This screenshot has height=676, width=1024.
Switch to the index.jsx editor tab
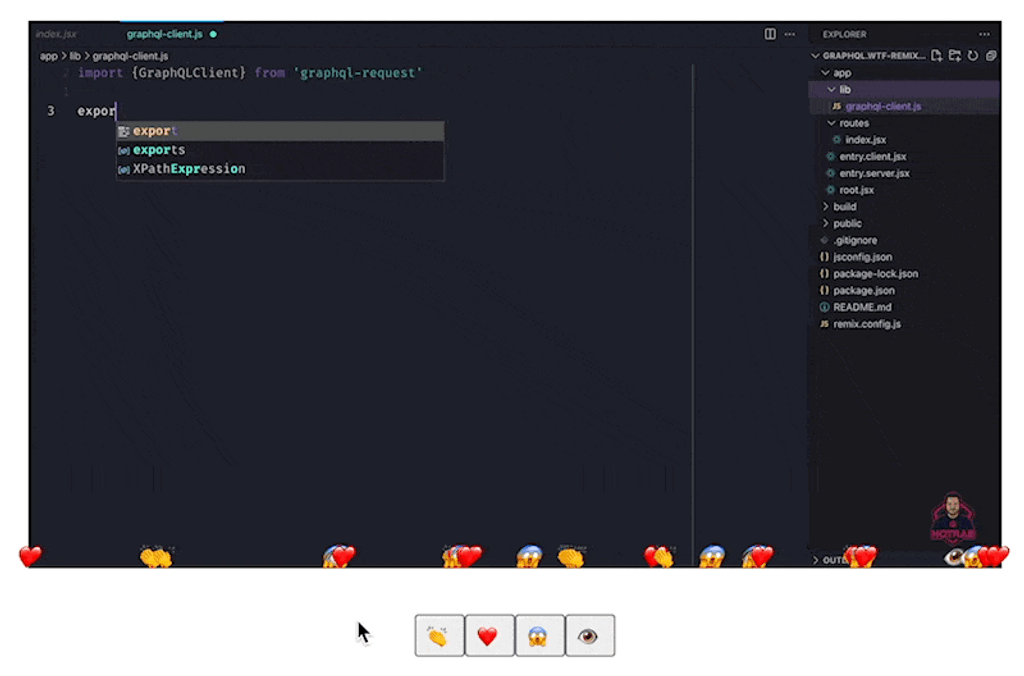coord(57,34)
